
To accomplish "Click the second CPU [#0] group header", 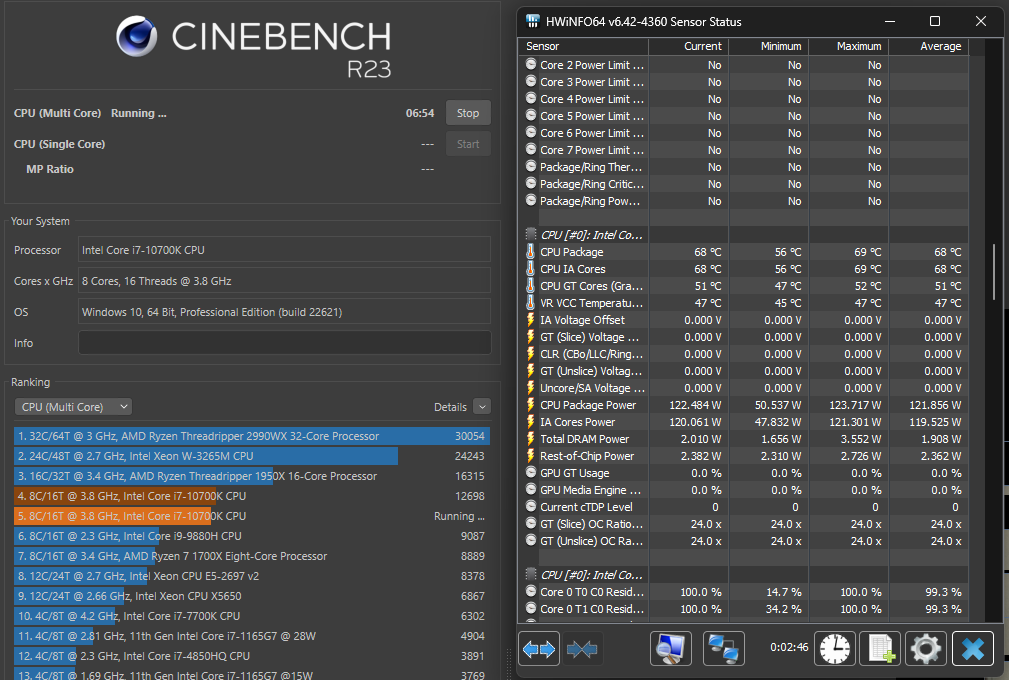I will coord(743,574).
